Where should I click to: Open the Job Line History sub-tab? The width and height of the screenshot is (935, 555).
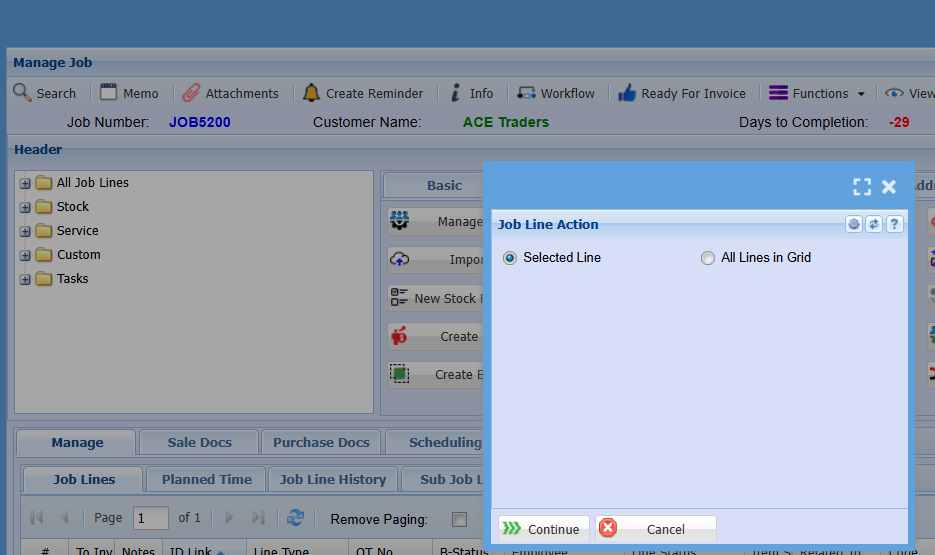(x=333, y=479)
